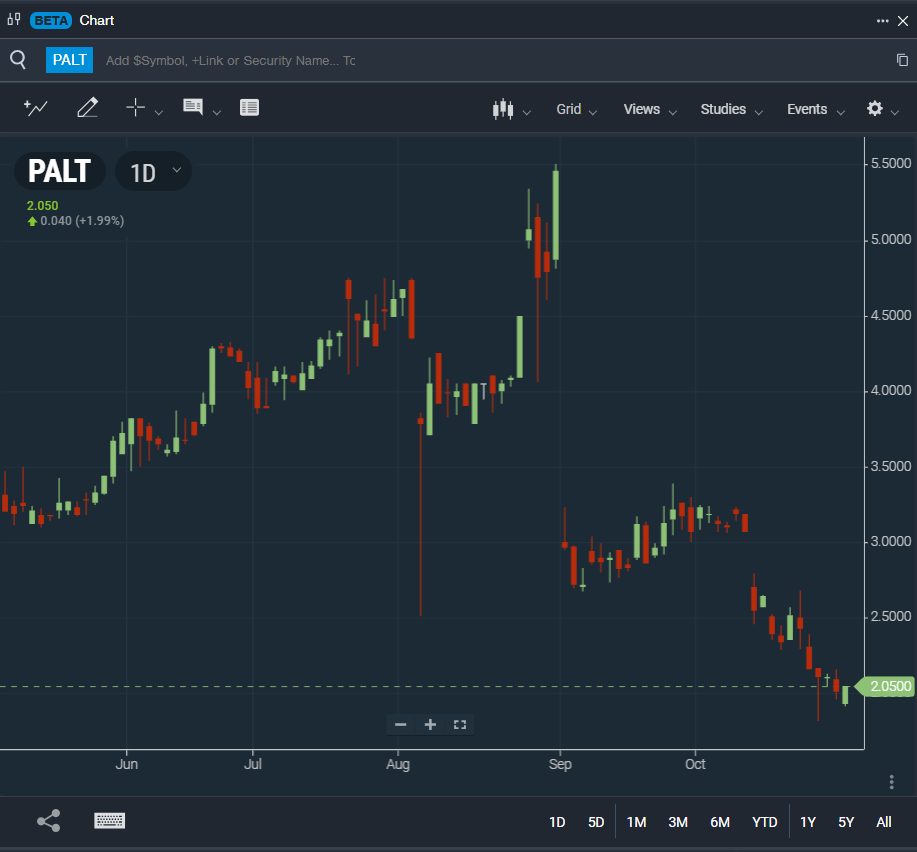Select the pencil drawing tool

tap(87, 108)
